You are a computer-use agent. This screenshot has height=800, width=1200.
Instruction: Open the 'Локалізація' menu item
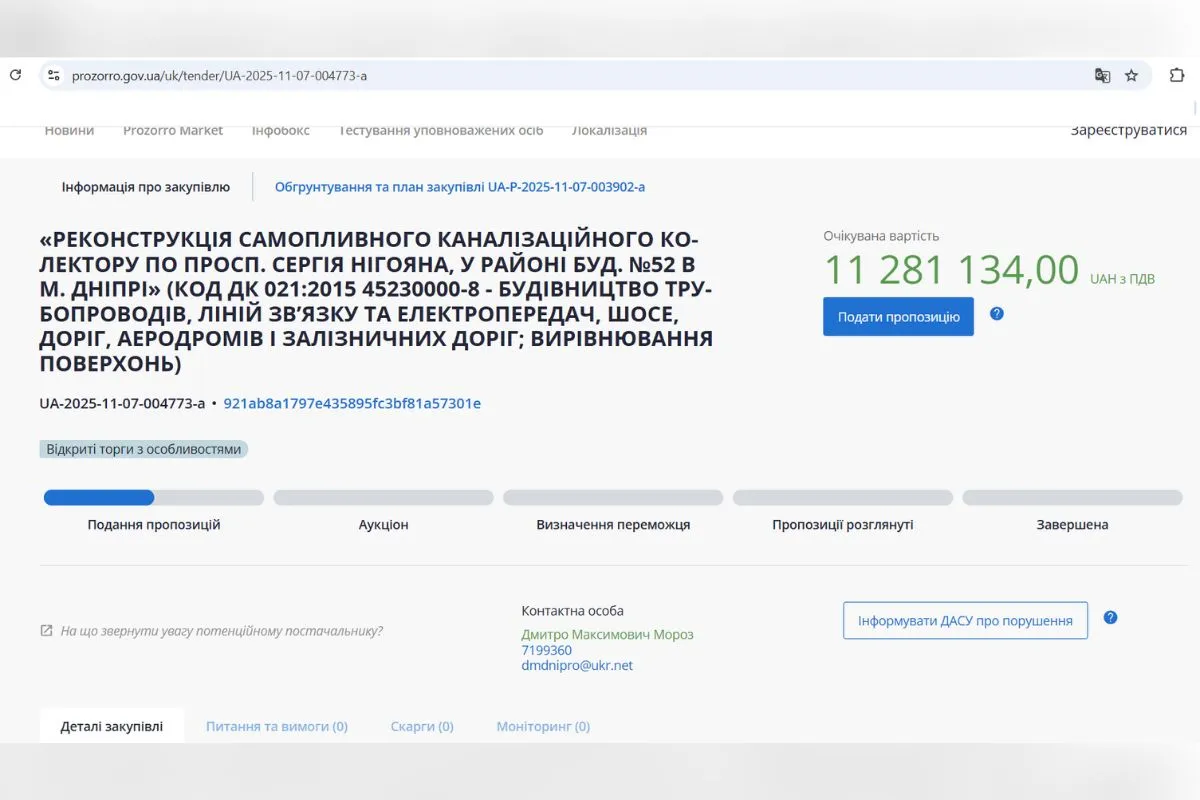coord(609,129)
